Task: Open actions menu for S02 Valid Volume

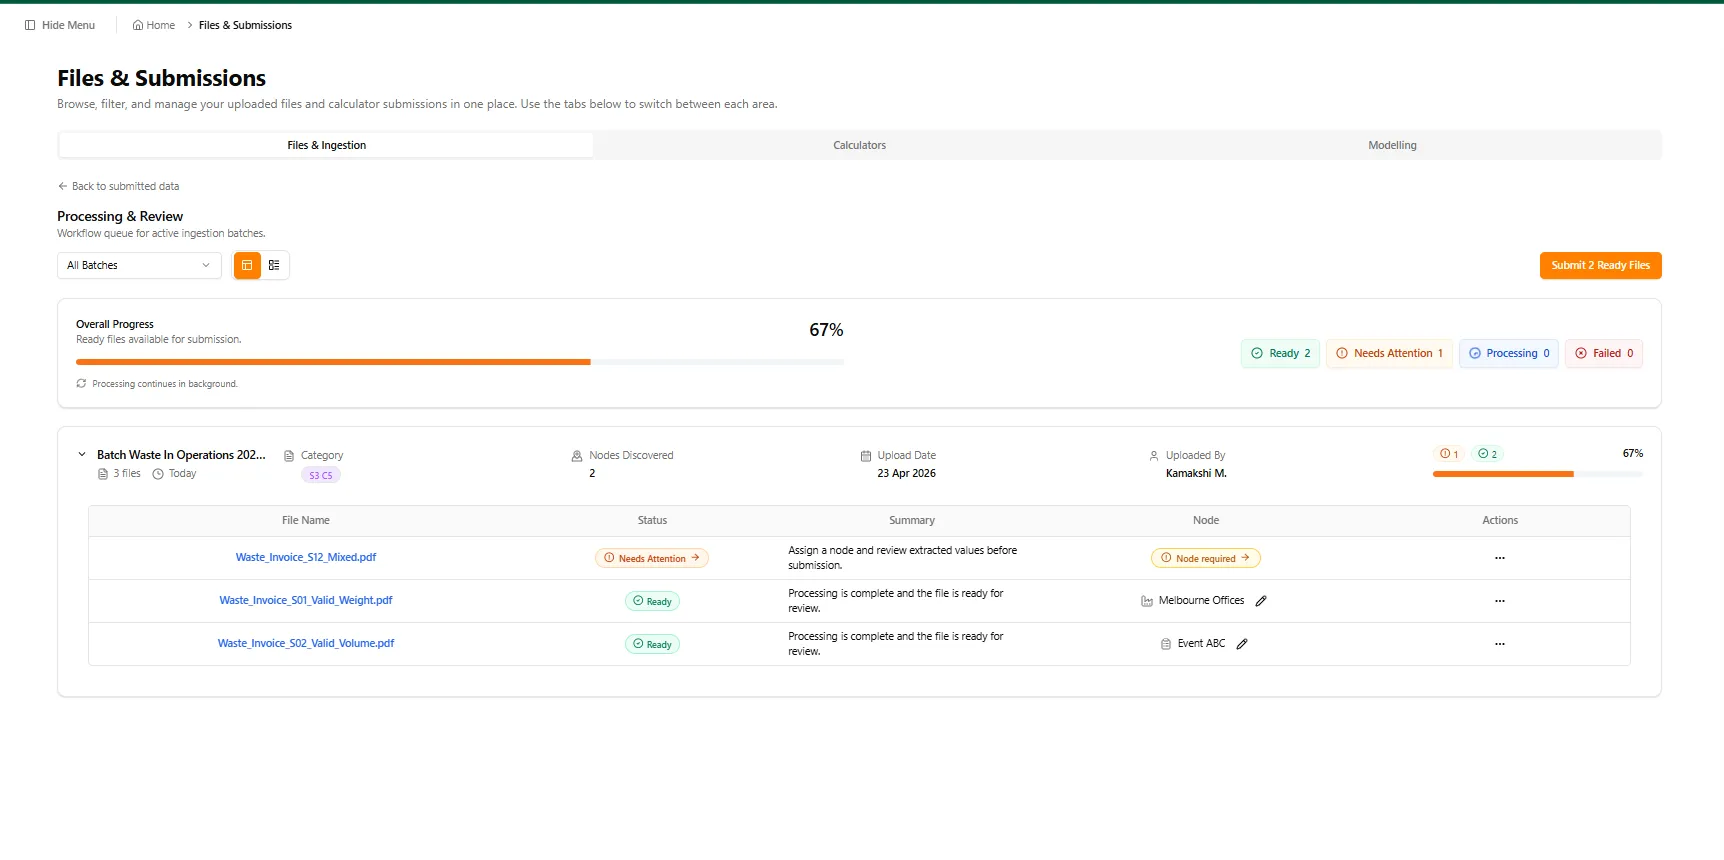Action: tap(1499, 644)
